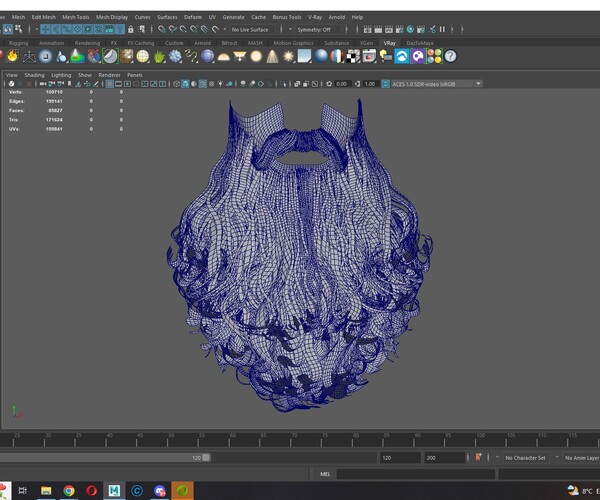The height and width of the screenshot is (500, 600).
Task: Toggle the viewport grid display icon
Action: point(109,84)
